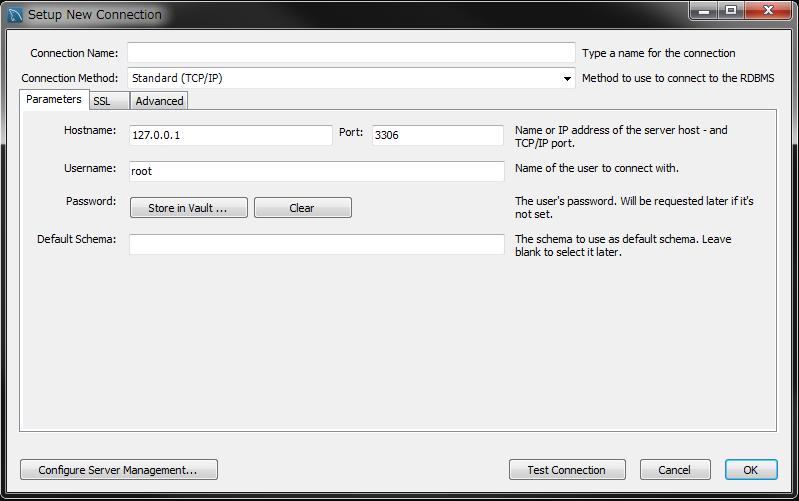Viewport: 799px width, 501px height.
Task: Click the Test Connection button
Action: tap(567, 469)
